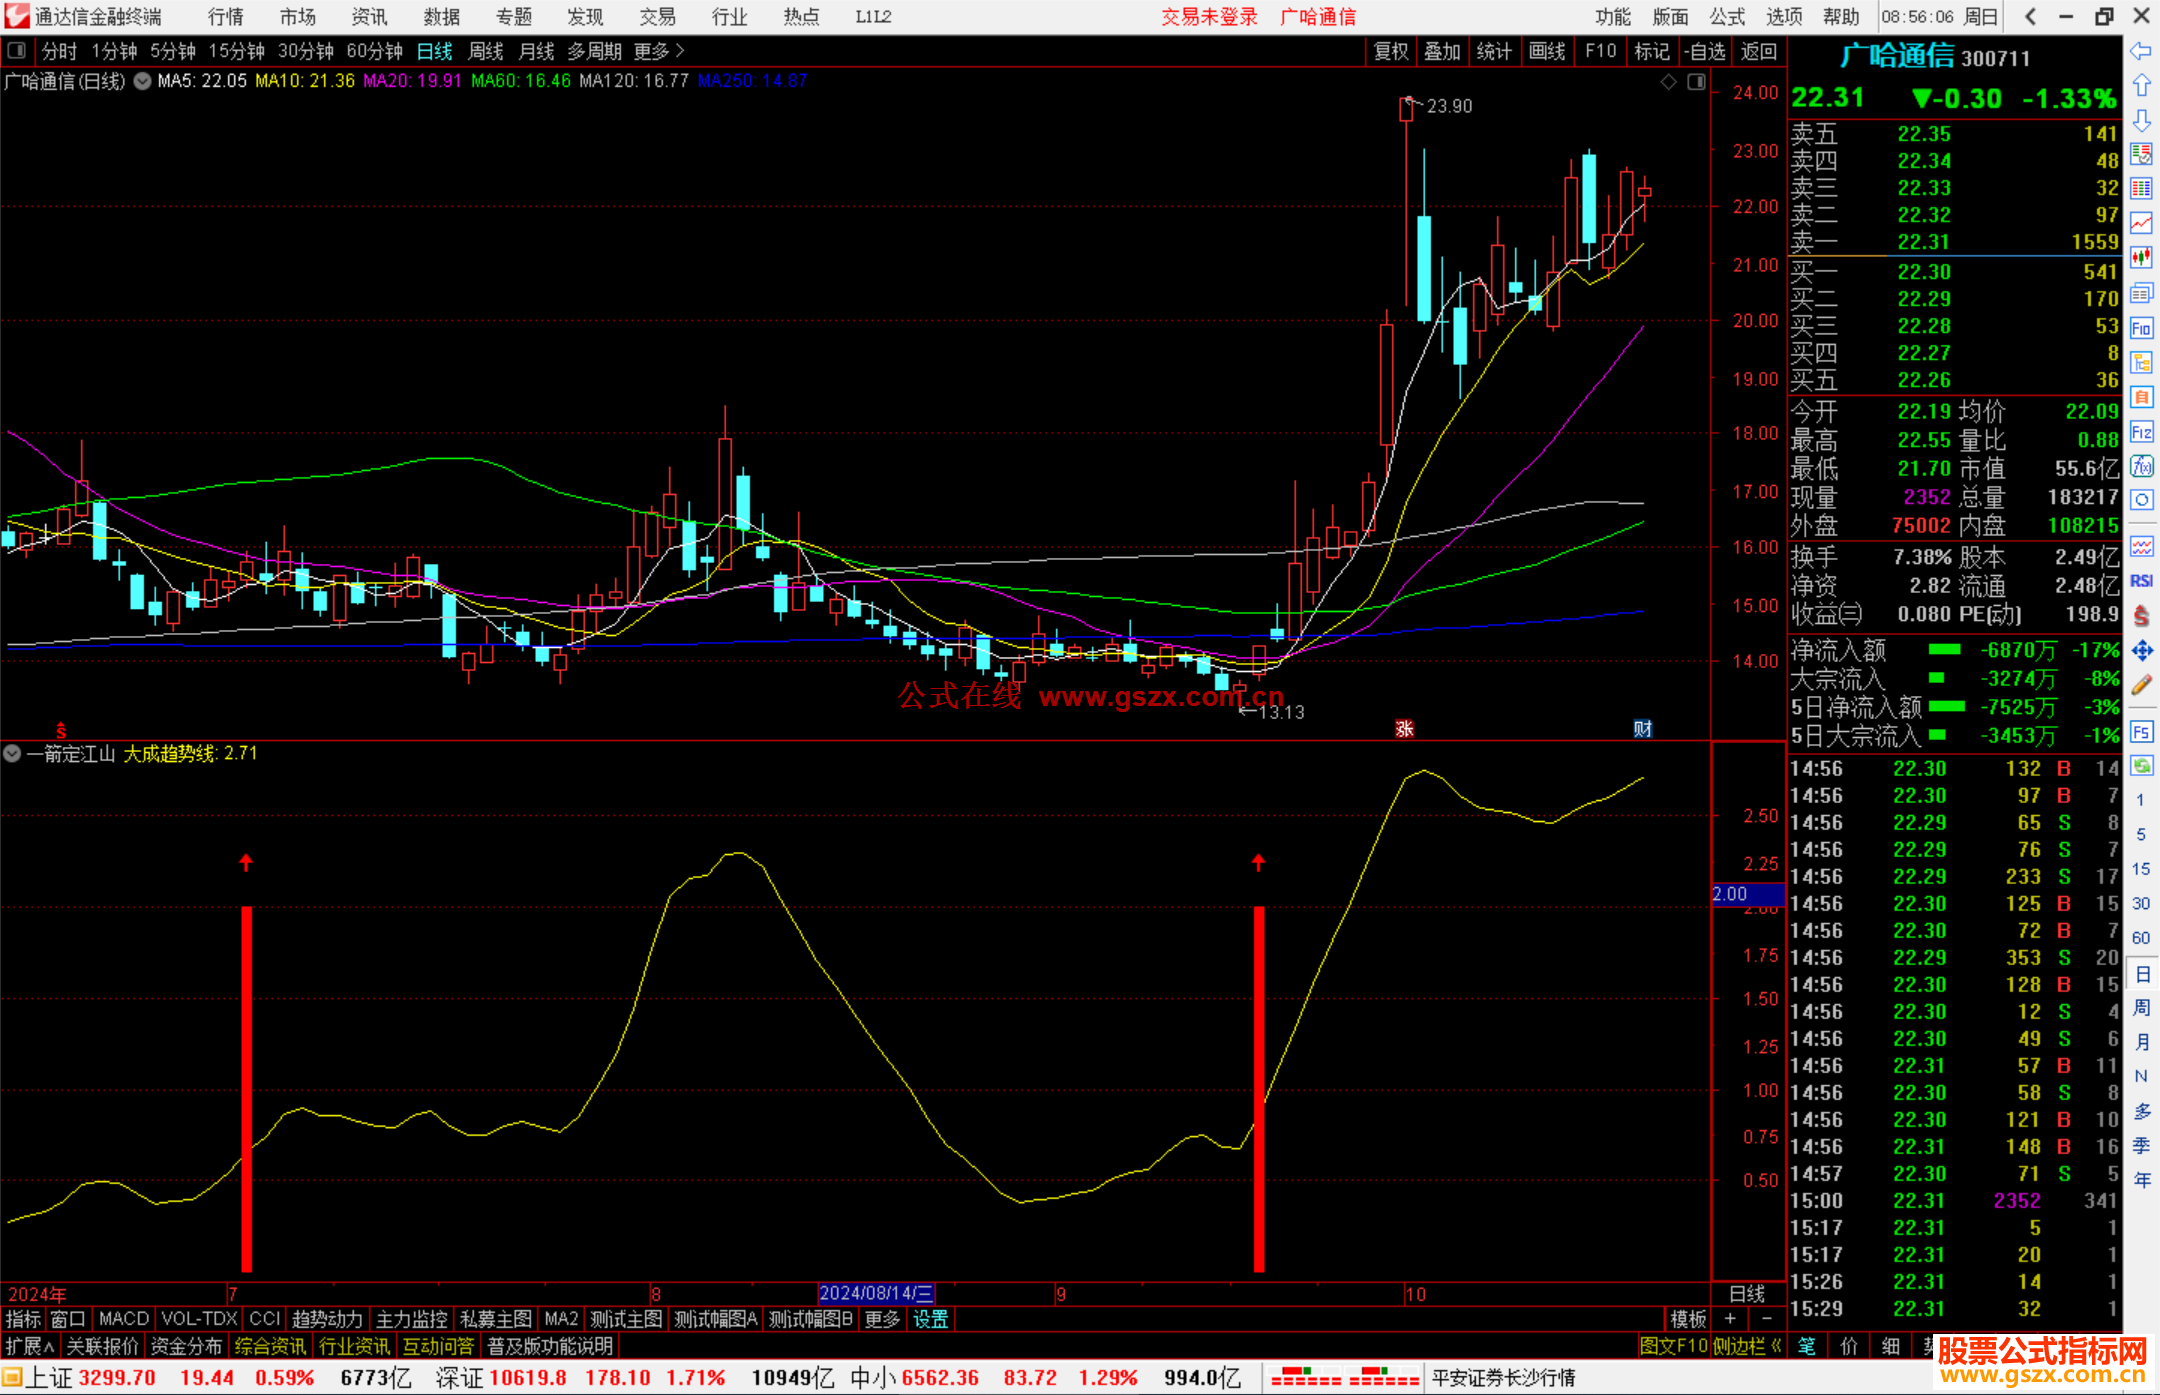Click the 复权 button
The image size is (2160, 1395).
pos(1391,51)
